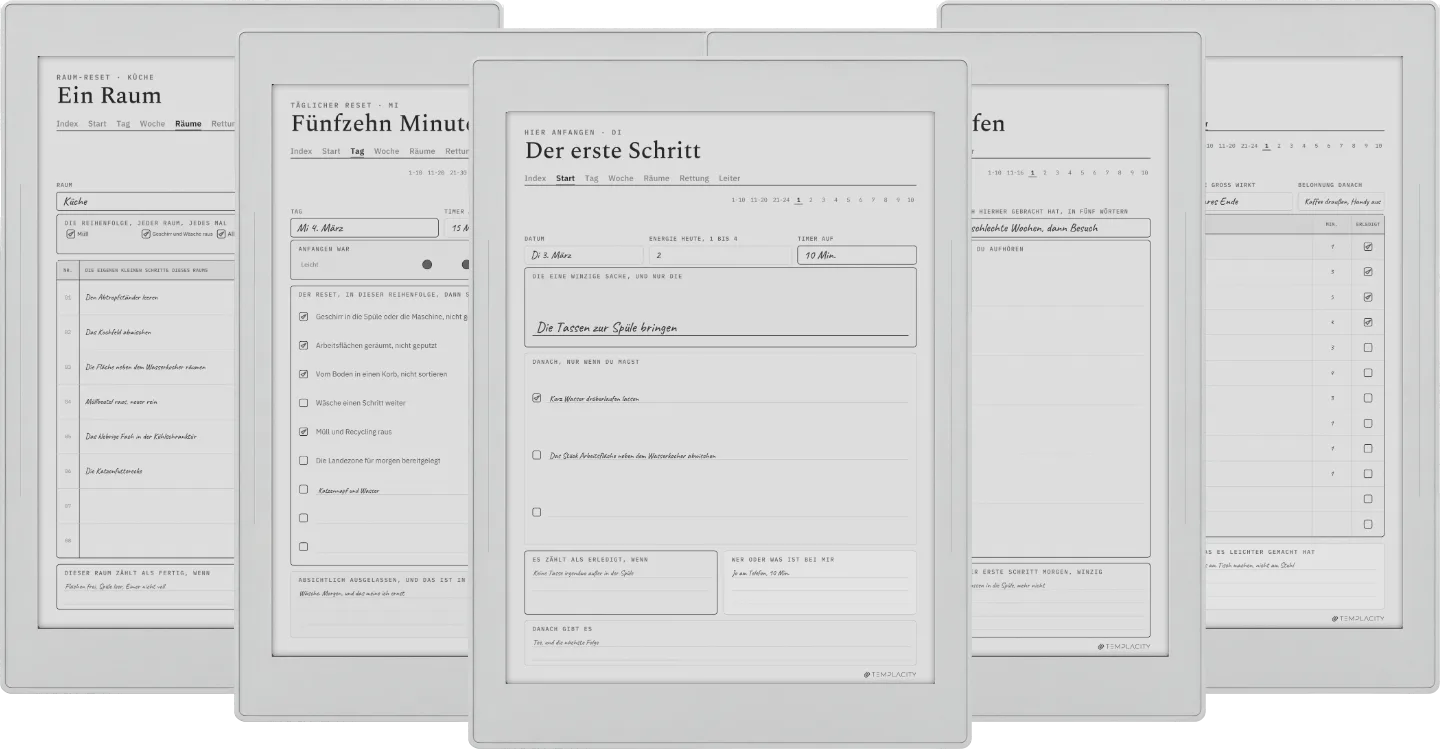
Task: Click the Raum field containing Küche
Action: 146,201
